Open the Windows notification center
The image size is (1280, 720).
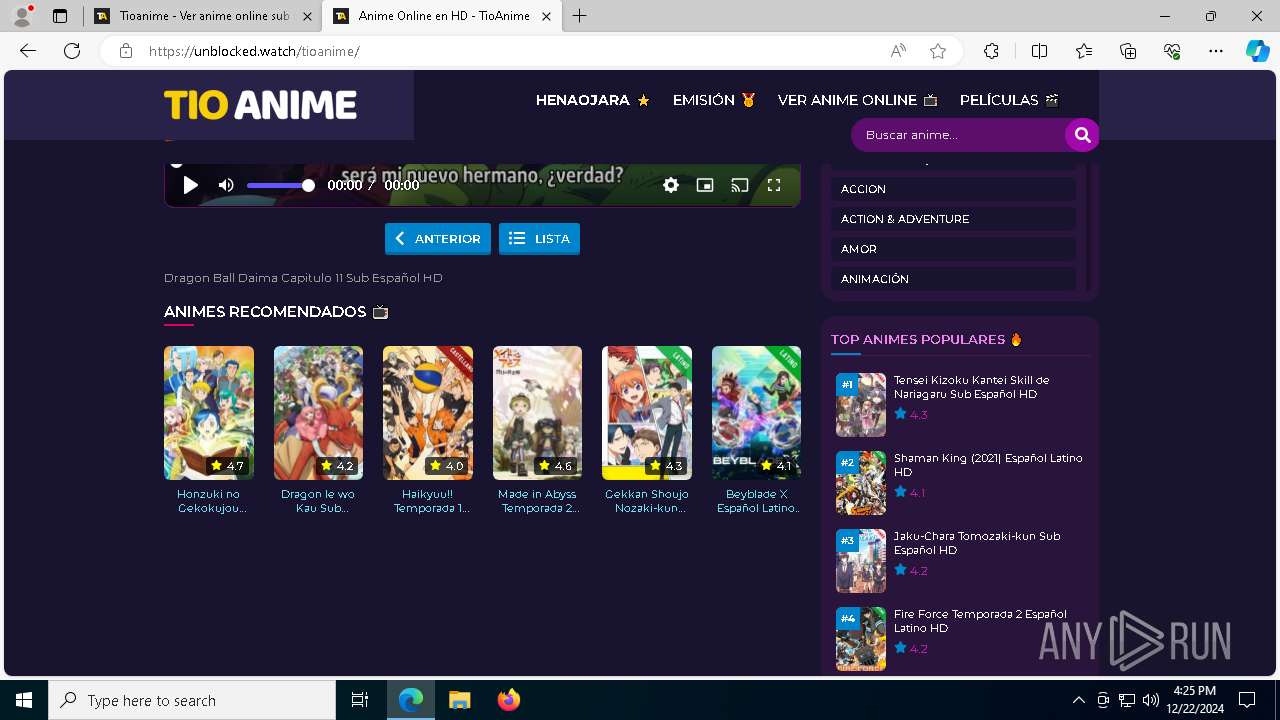1247,700
